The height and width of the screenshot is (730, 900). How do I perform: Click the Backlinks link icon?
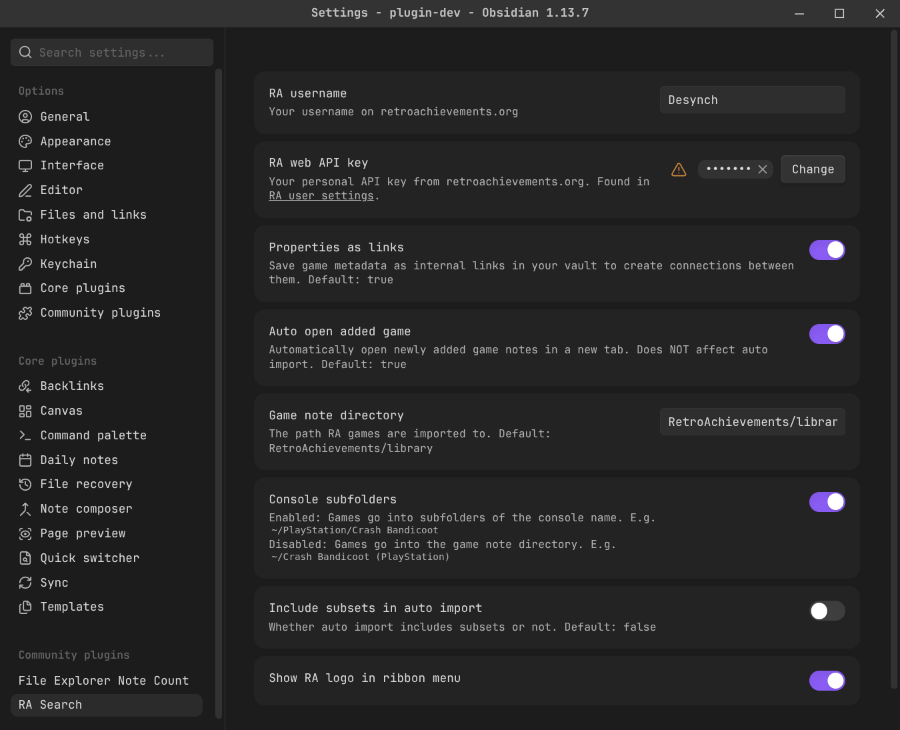coord(25,386)
